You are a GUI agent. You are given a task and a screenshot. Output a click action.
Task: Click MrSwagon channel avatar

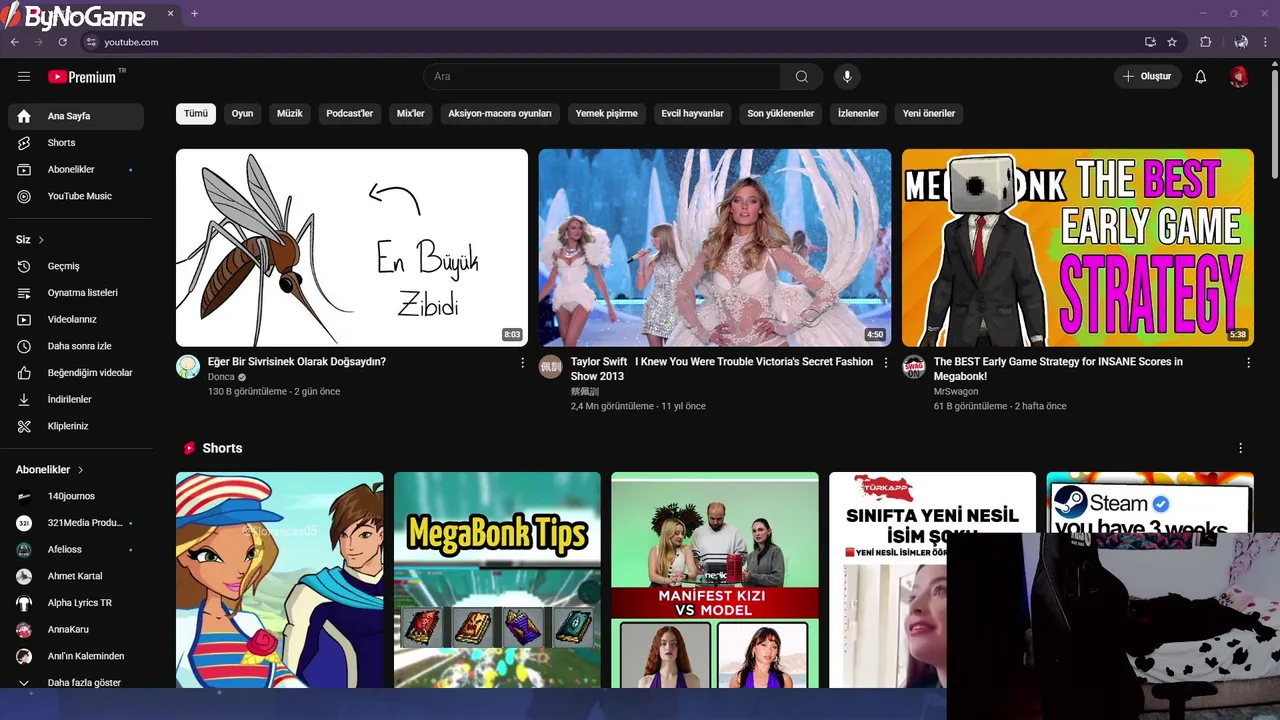(914, 366)
